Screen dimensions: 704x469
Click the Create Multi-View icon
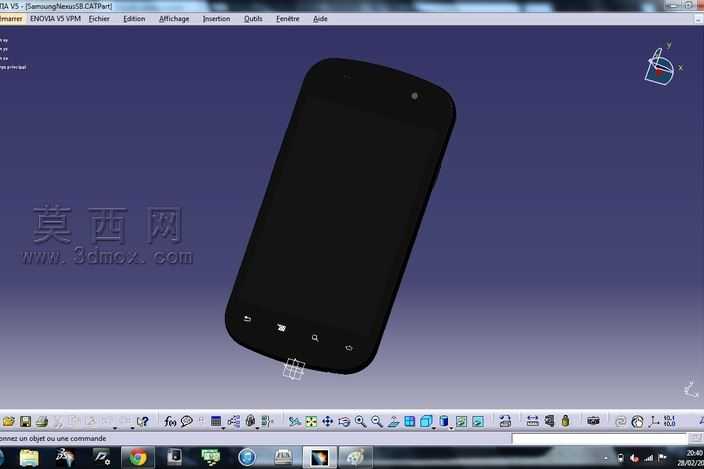click(x=409, y=421)
